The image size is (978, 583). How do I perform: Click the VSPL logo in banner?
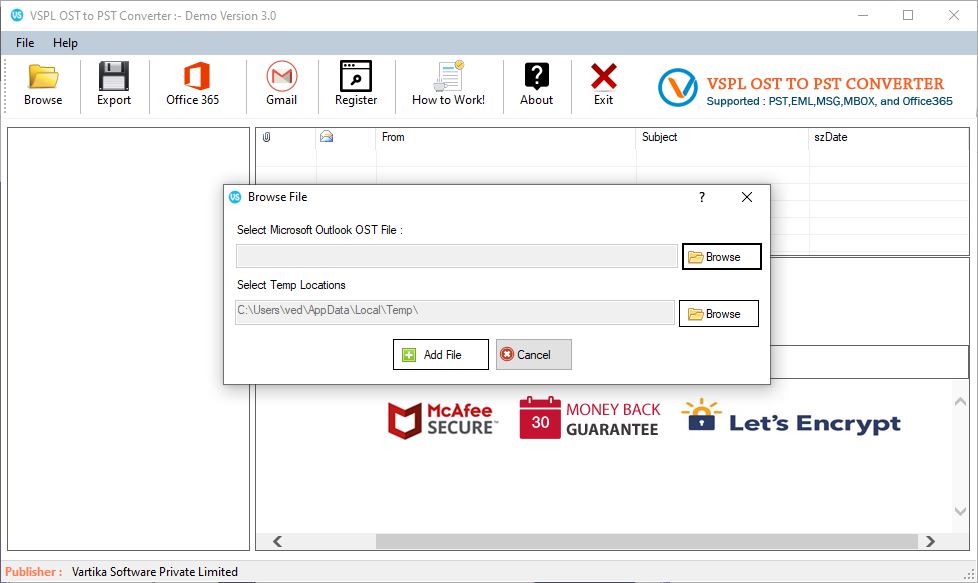click(677, 87)
